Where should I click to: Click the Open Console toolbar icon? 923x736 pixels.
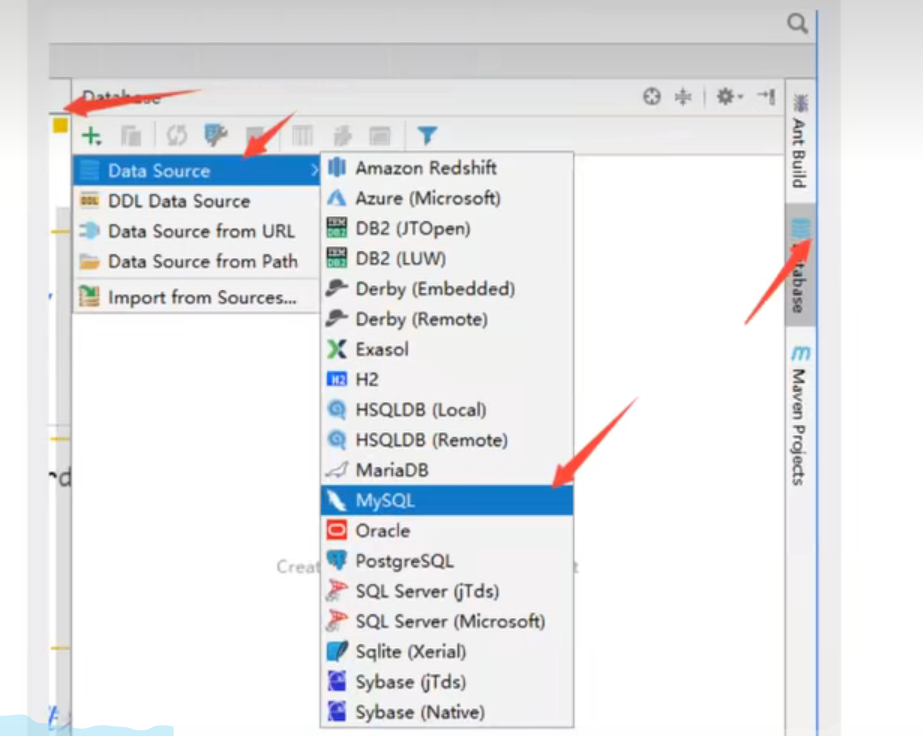[x=380, y=135]
